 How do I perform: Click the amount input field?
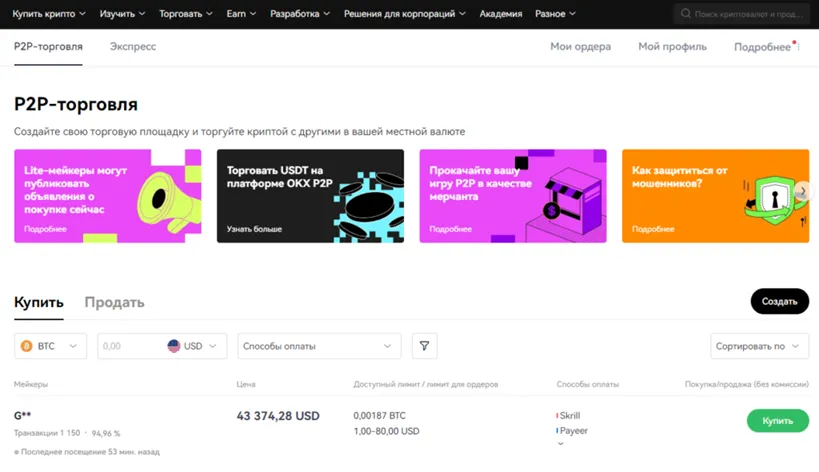[130, 346]
